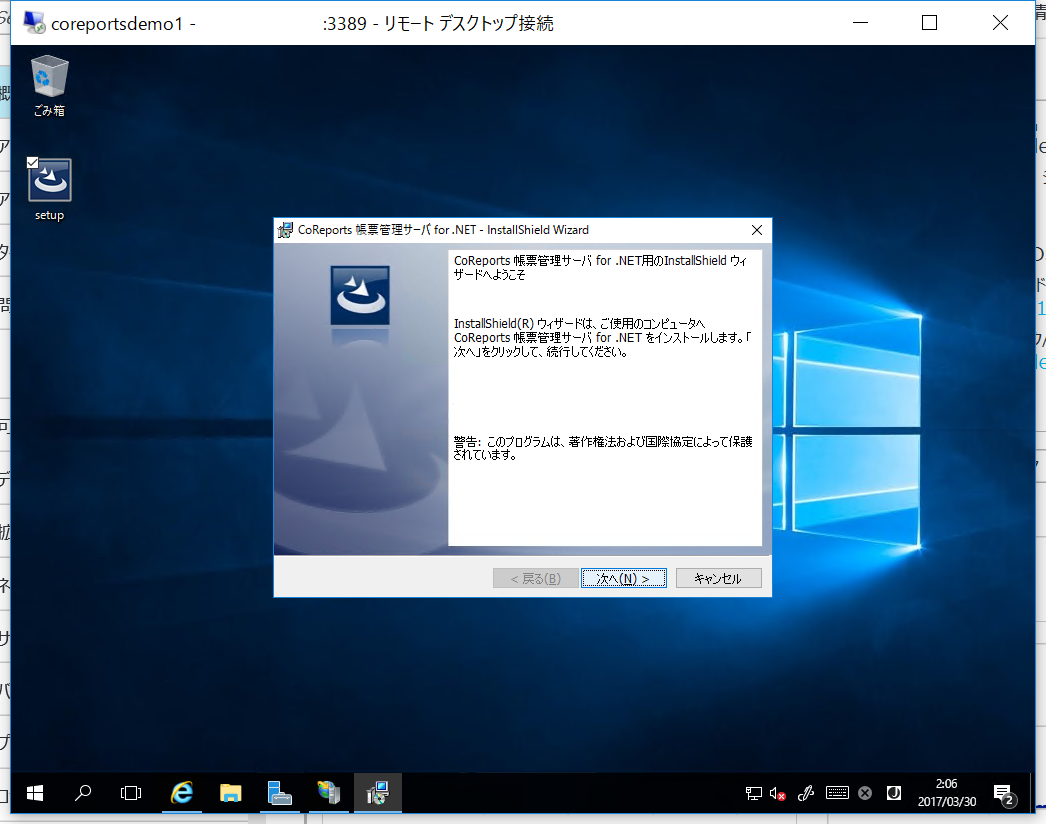Click the Remote Desktop connection title icon
The height and width of the screenshot is (824, 1046).
34,23
